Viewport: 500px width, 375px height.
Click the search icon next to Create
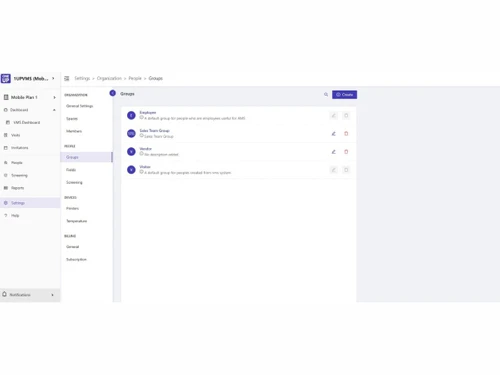[326, 95]
